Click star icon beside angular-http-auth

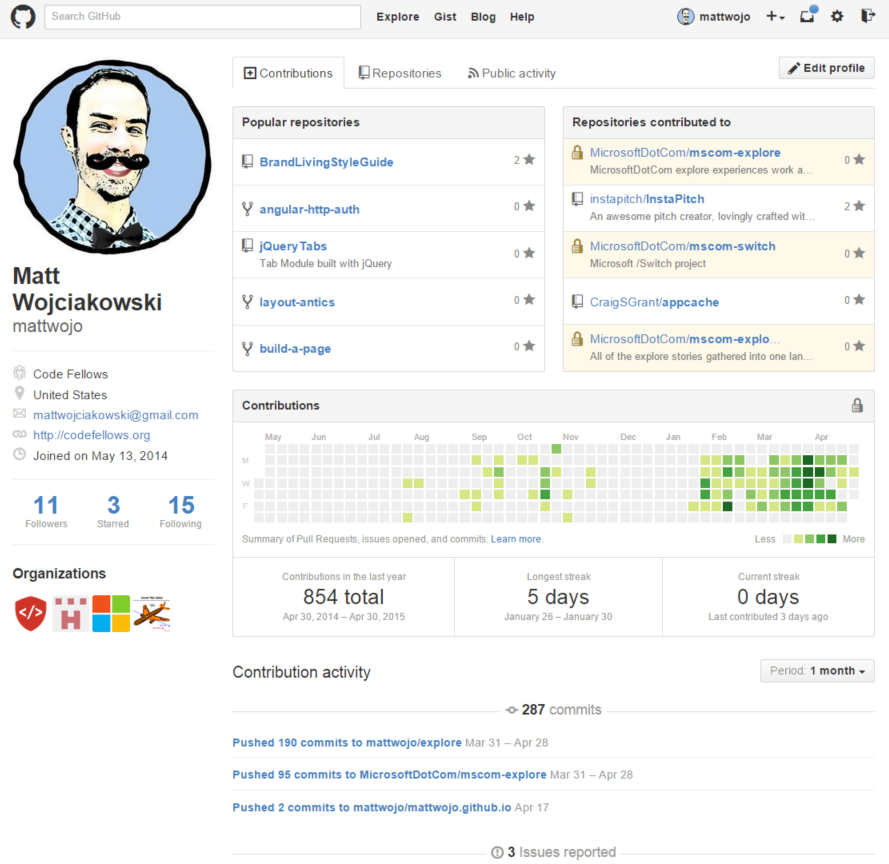[529, 206]
